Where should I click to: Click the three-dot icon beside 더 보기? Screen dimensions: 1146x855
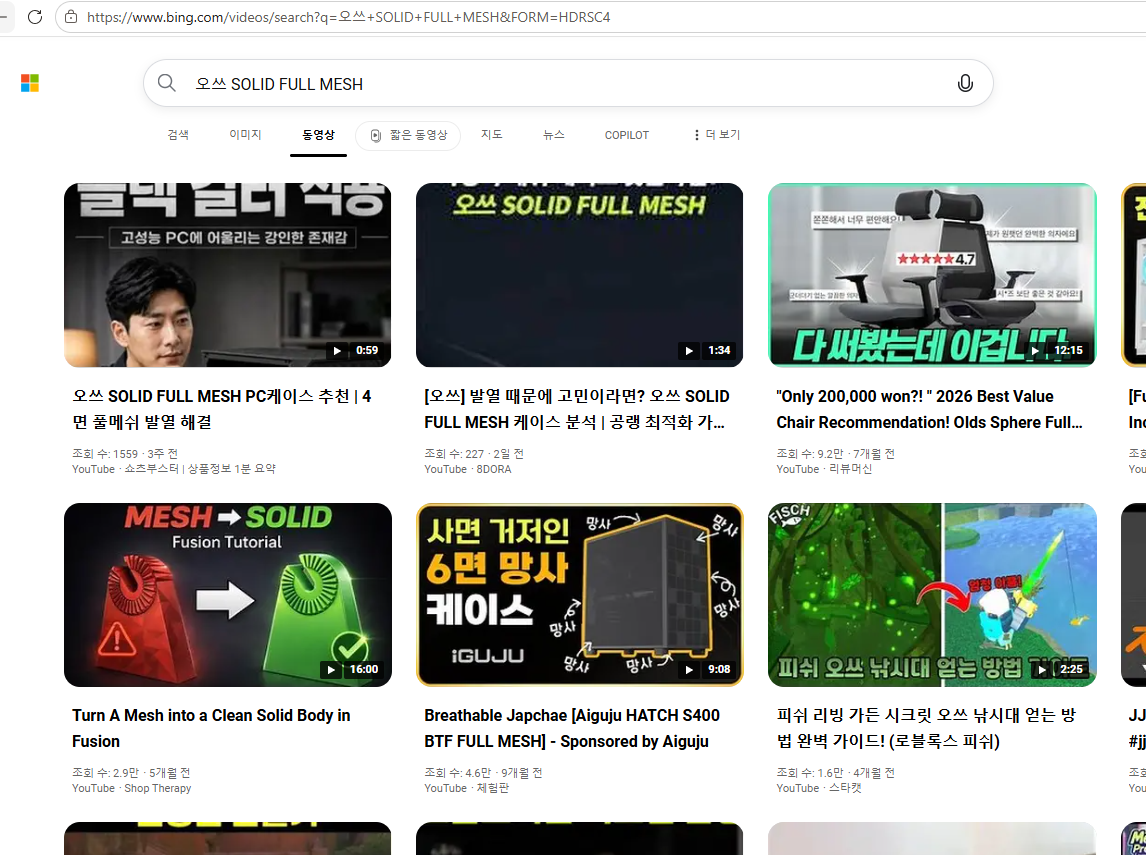pyautogui.click(x=696, y=135)
